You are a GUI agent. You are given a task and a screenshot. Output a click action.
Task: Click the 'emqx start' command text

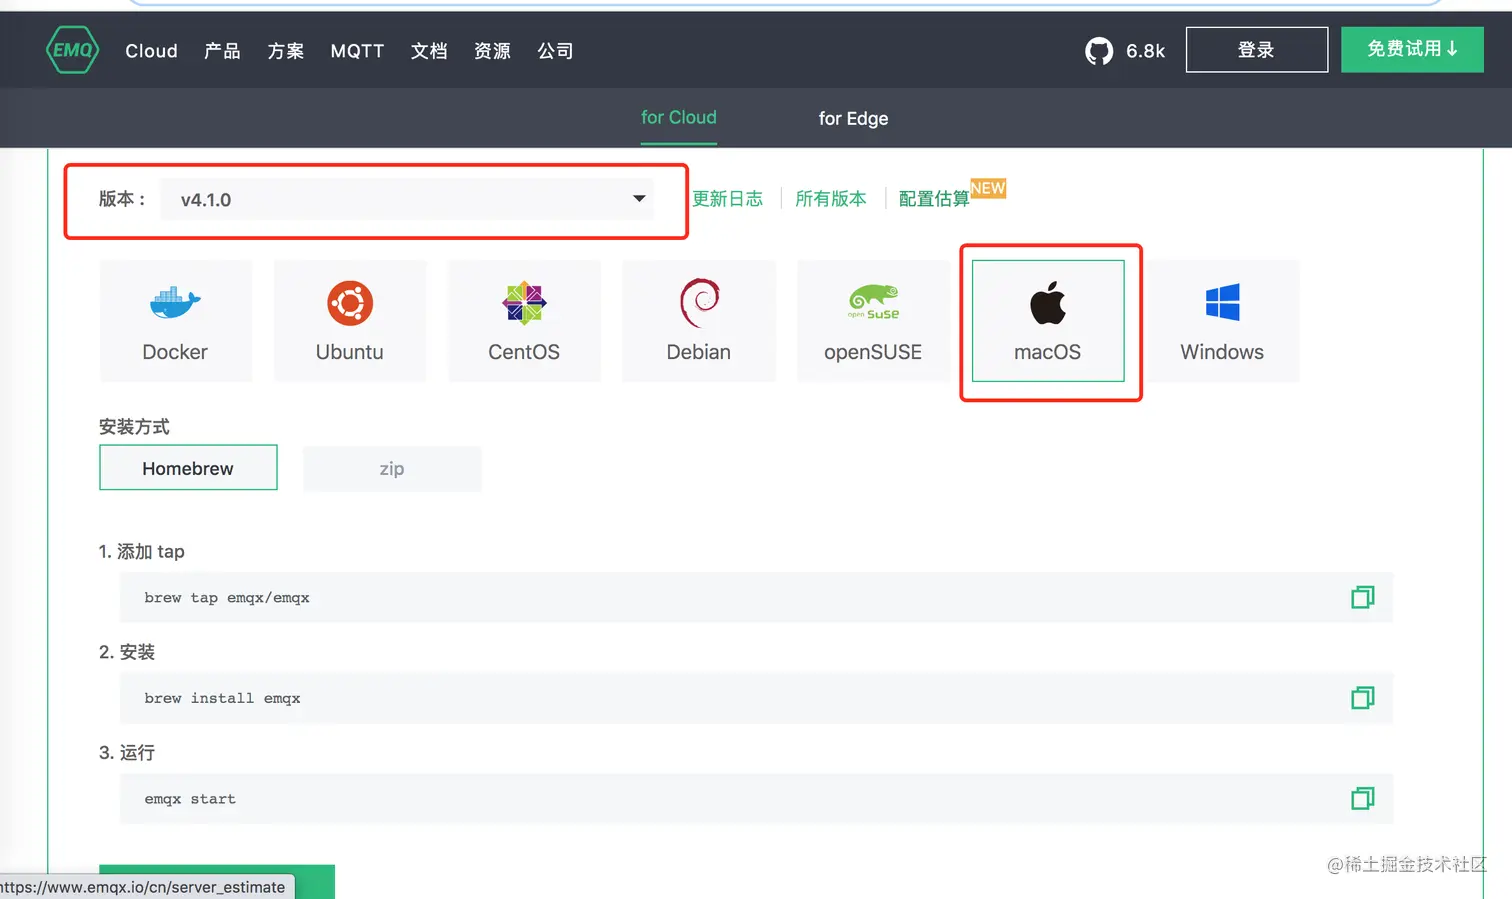pos(190,799)
